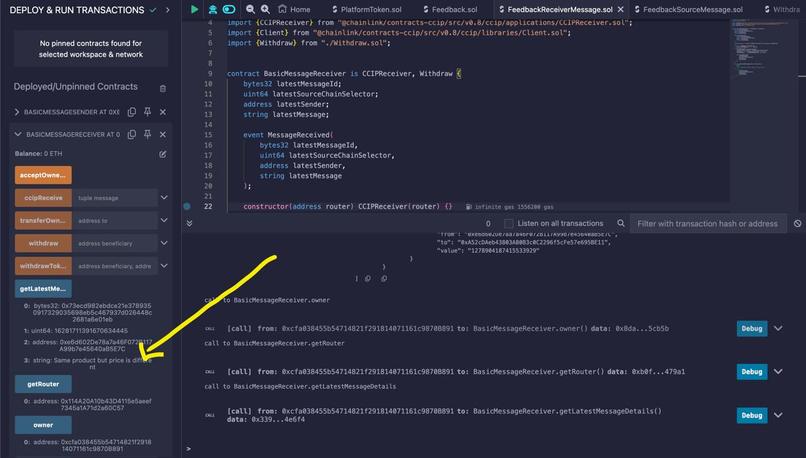This screenshot has width=806, height=458.
Task: Switch to the Feedback.sol tab
Action: [x=450, y=9]
